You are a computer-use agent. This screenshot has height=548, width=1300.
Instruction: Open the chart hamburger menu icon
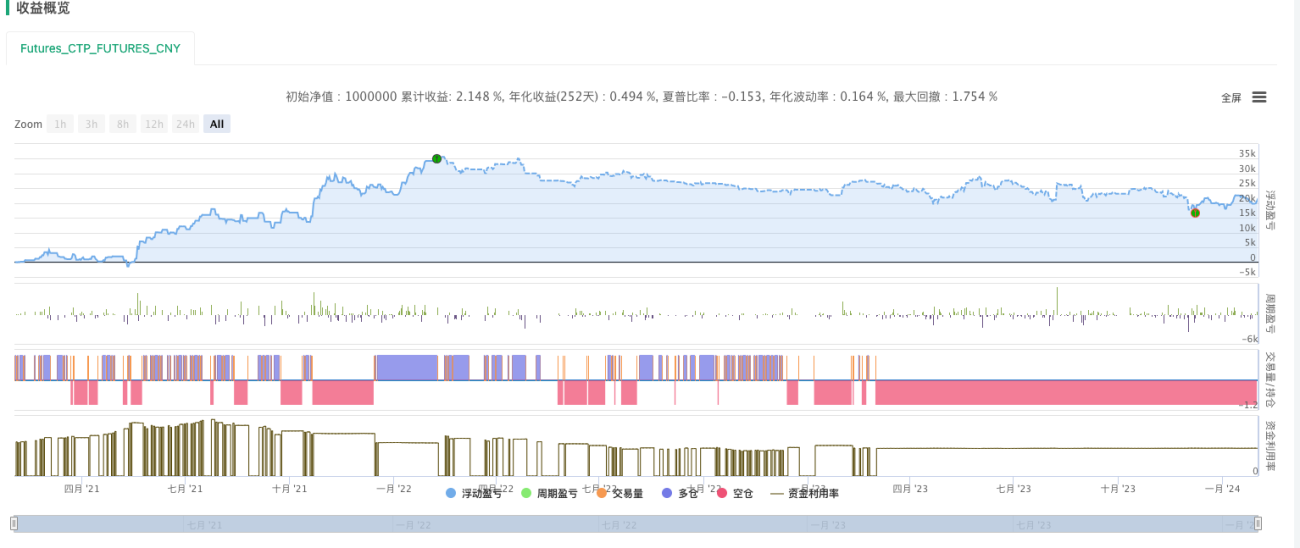(x=1259, y=97)
